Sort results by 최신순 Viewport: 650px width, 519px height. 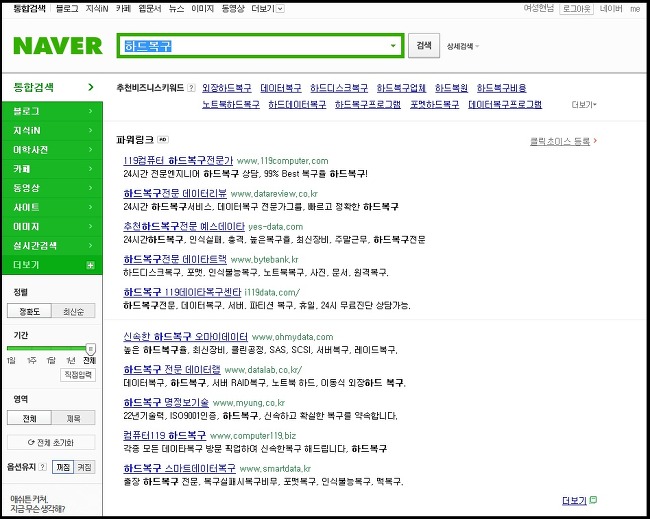click(73, 311)
